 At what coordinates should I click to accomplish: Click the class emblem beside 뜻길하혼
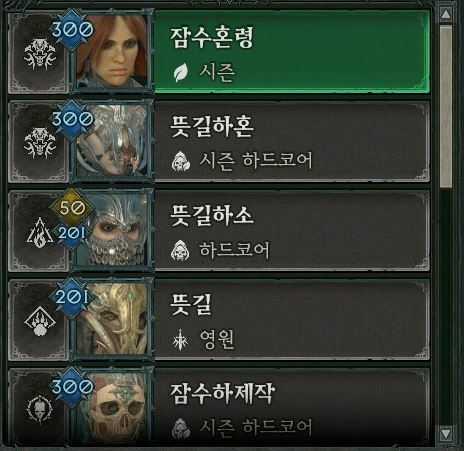[40, 144]
